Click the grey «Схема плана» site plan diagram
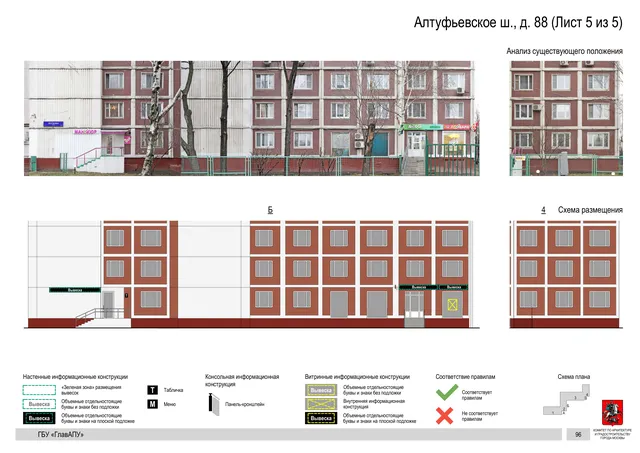Image resolution: width=640 pixels, height=453 pixels. 567,400
